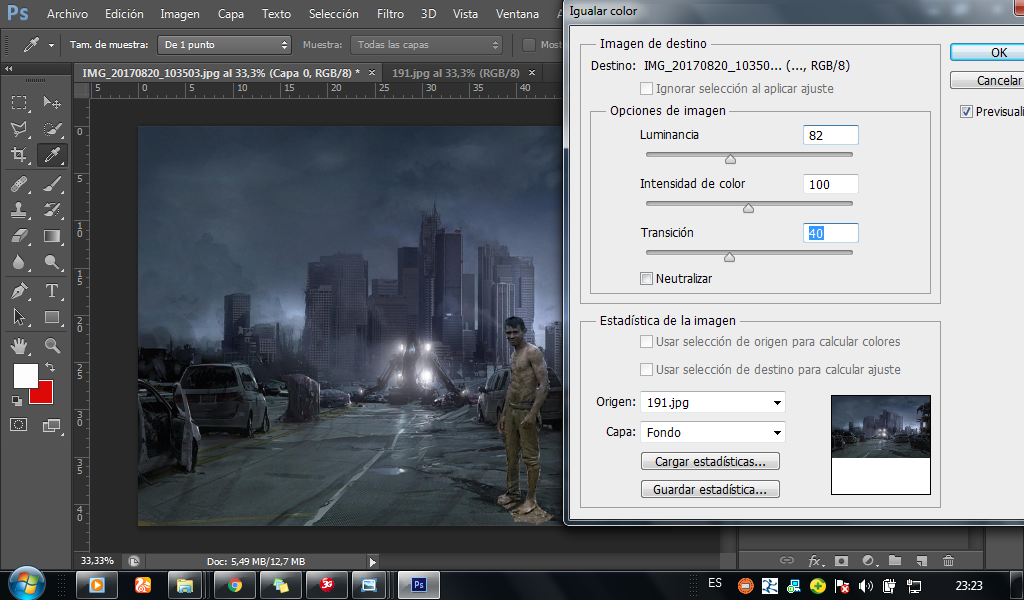Click the Luminancia slider handle
Viewport: 1024px width, 600px height.
pyautogui.click(x=730, y=158)
